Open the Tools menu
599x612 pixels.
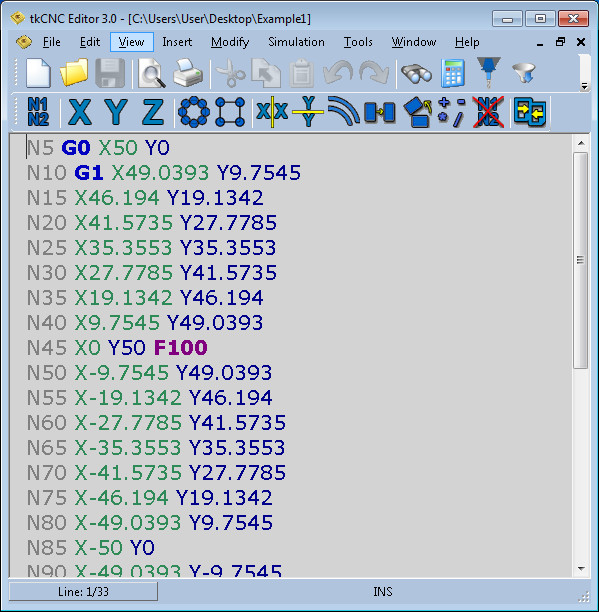[358, 42]
